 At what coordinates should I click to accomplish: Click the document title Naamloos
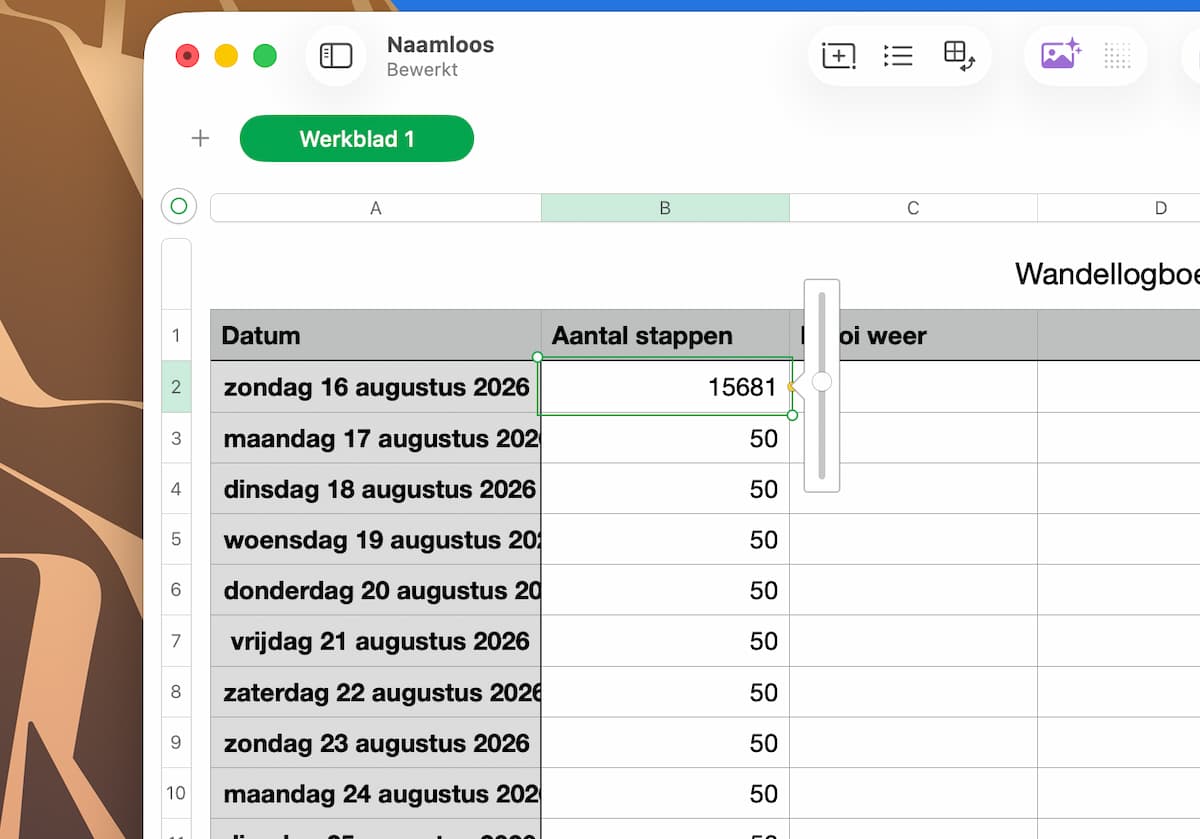click(x=440, y=45)
